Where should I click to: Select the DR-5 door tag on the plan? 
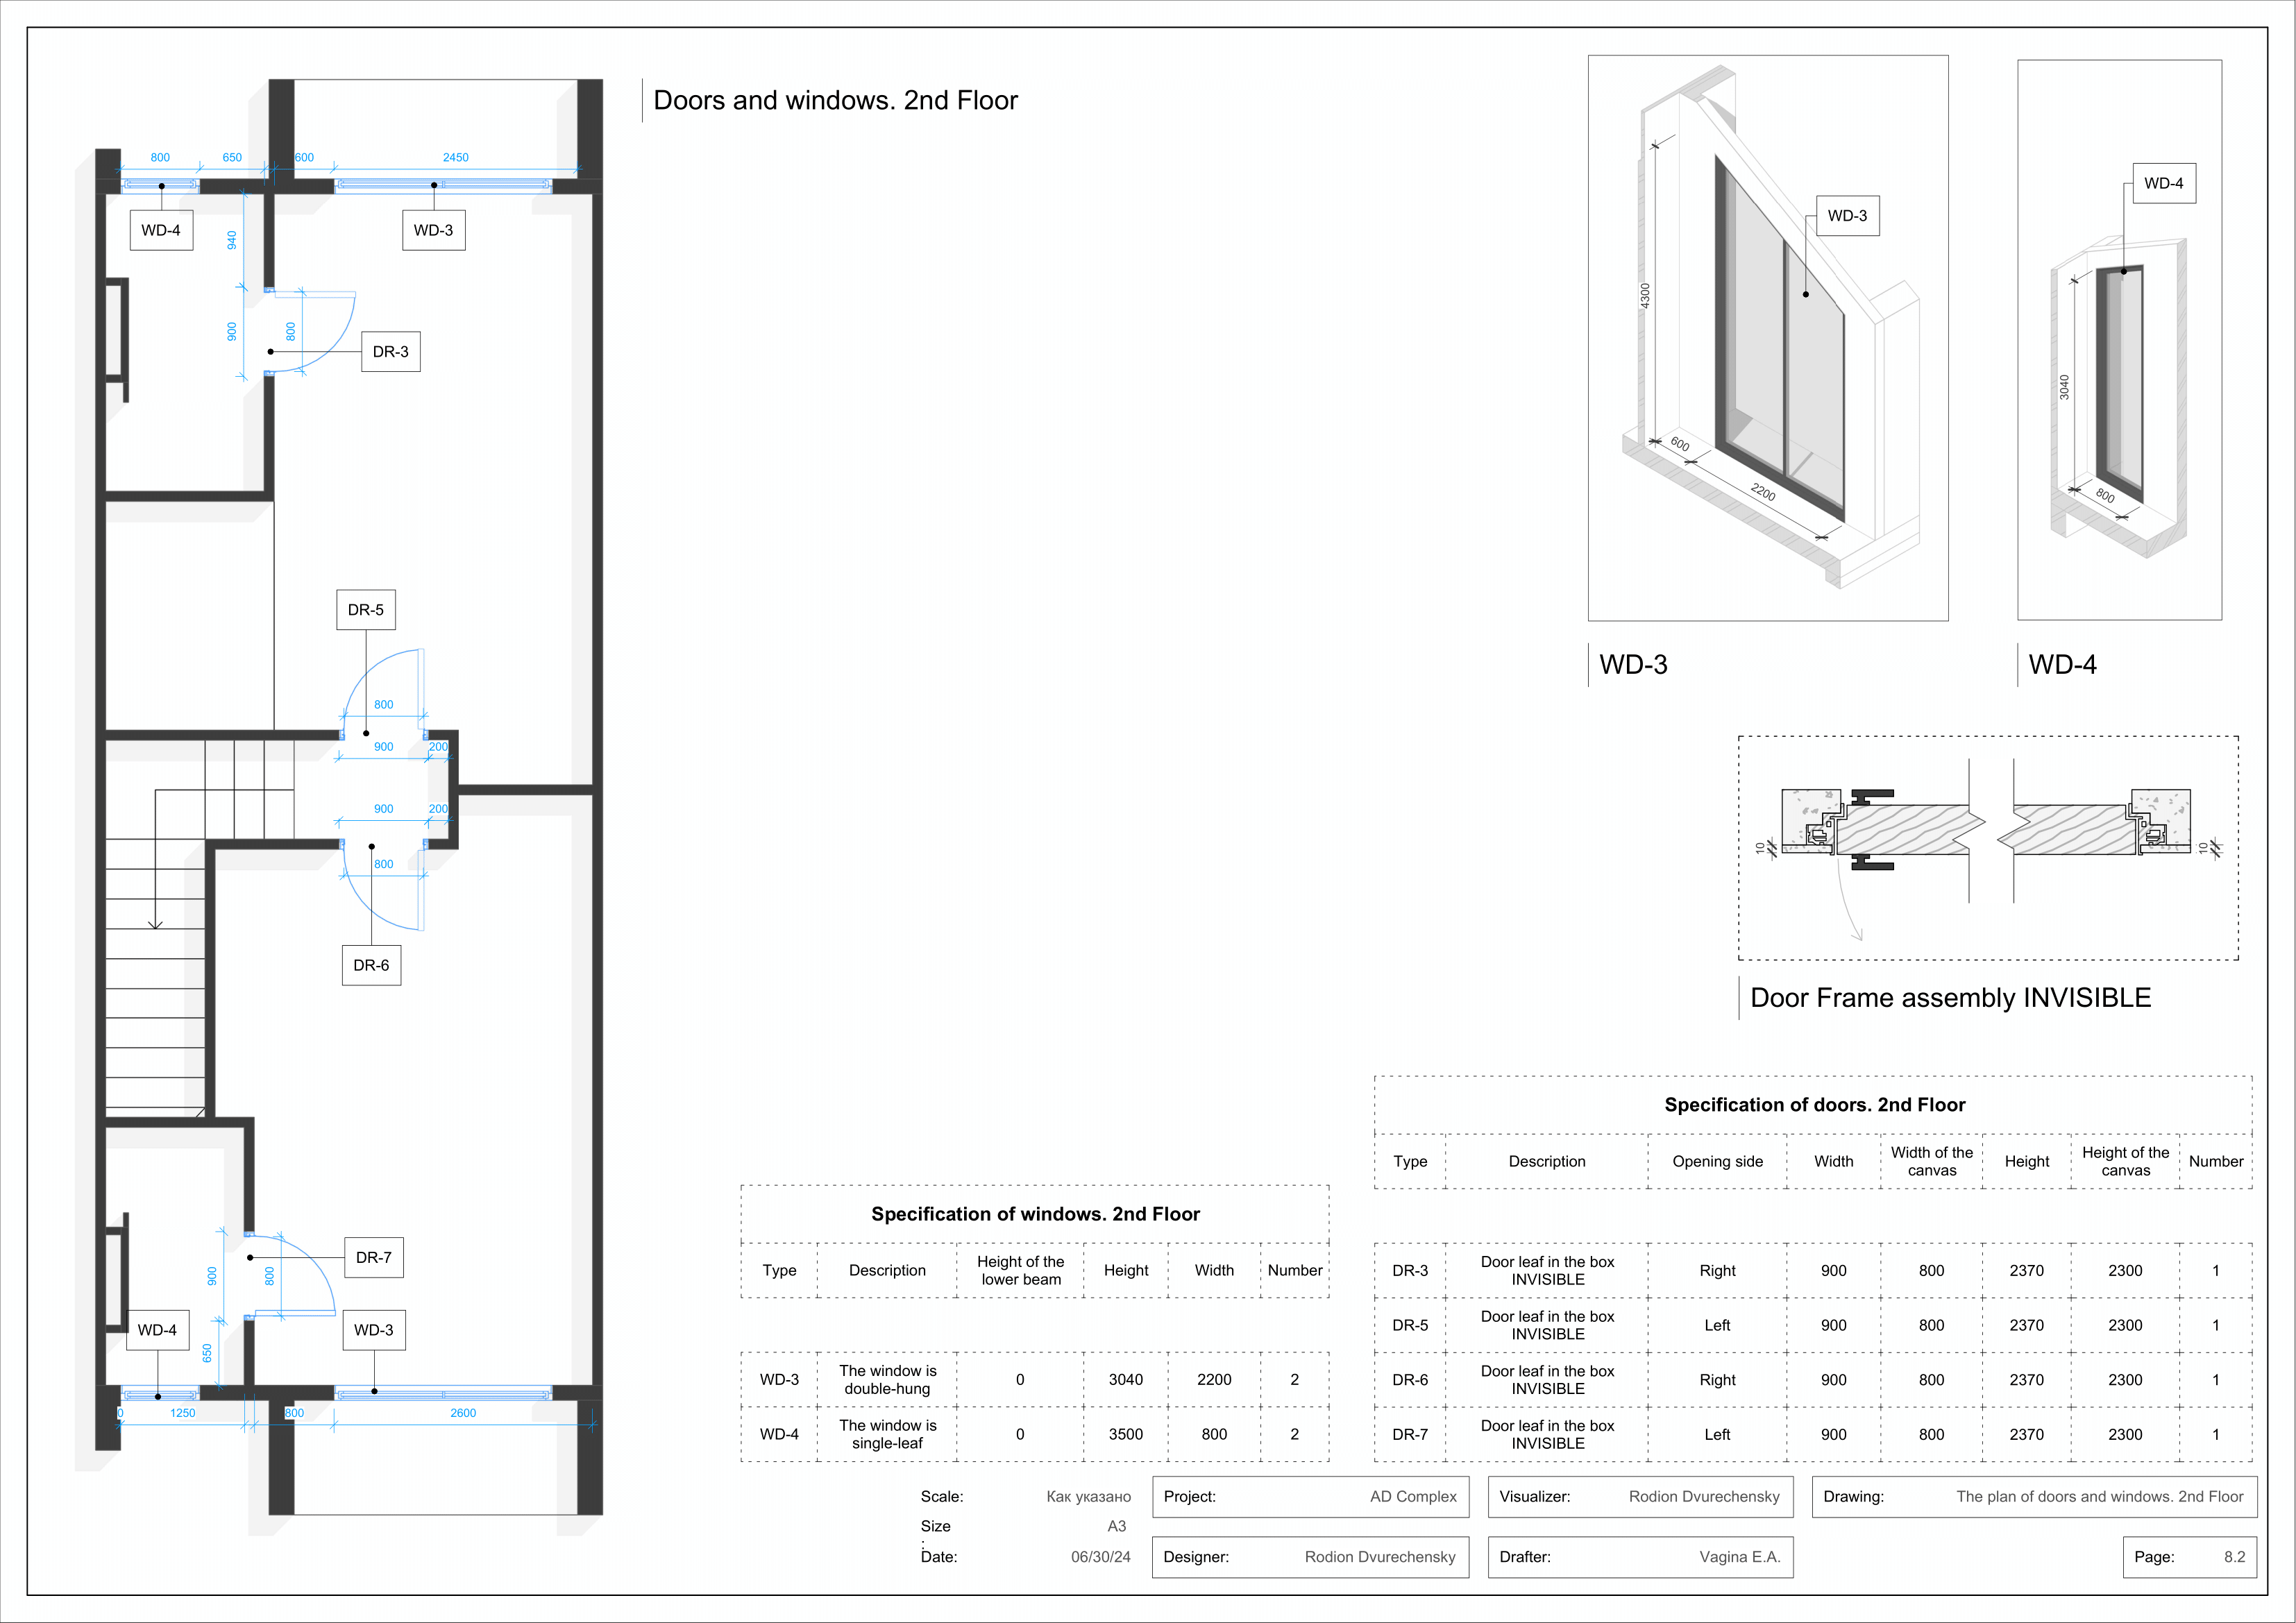pyautogui.click(x=365, y=610)
